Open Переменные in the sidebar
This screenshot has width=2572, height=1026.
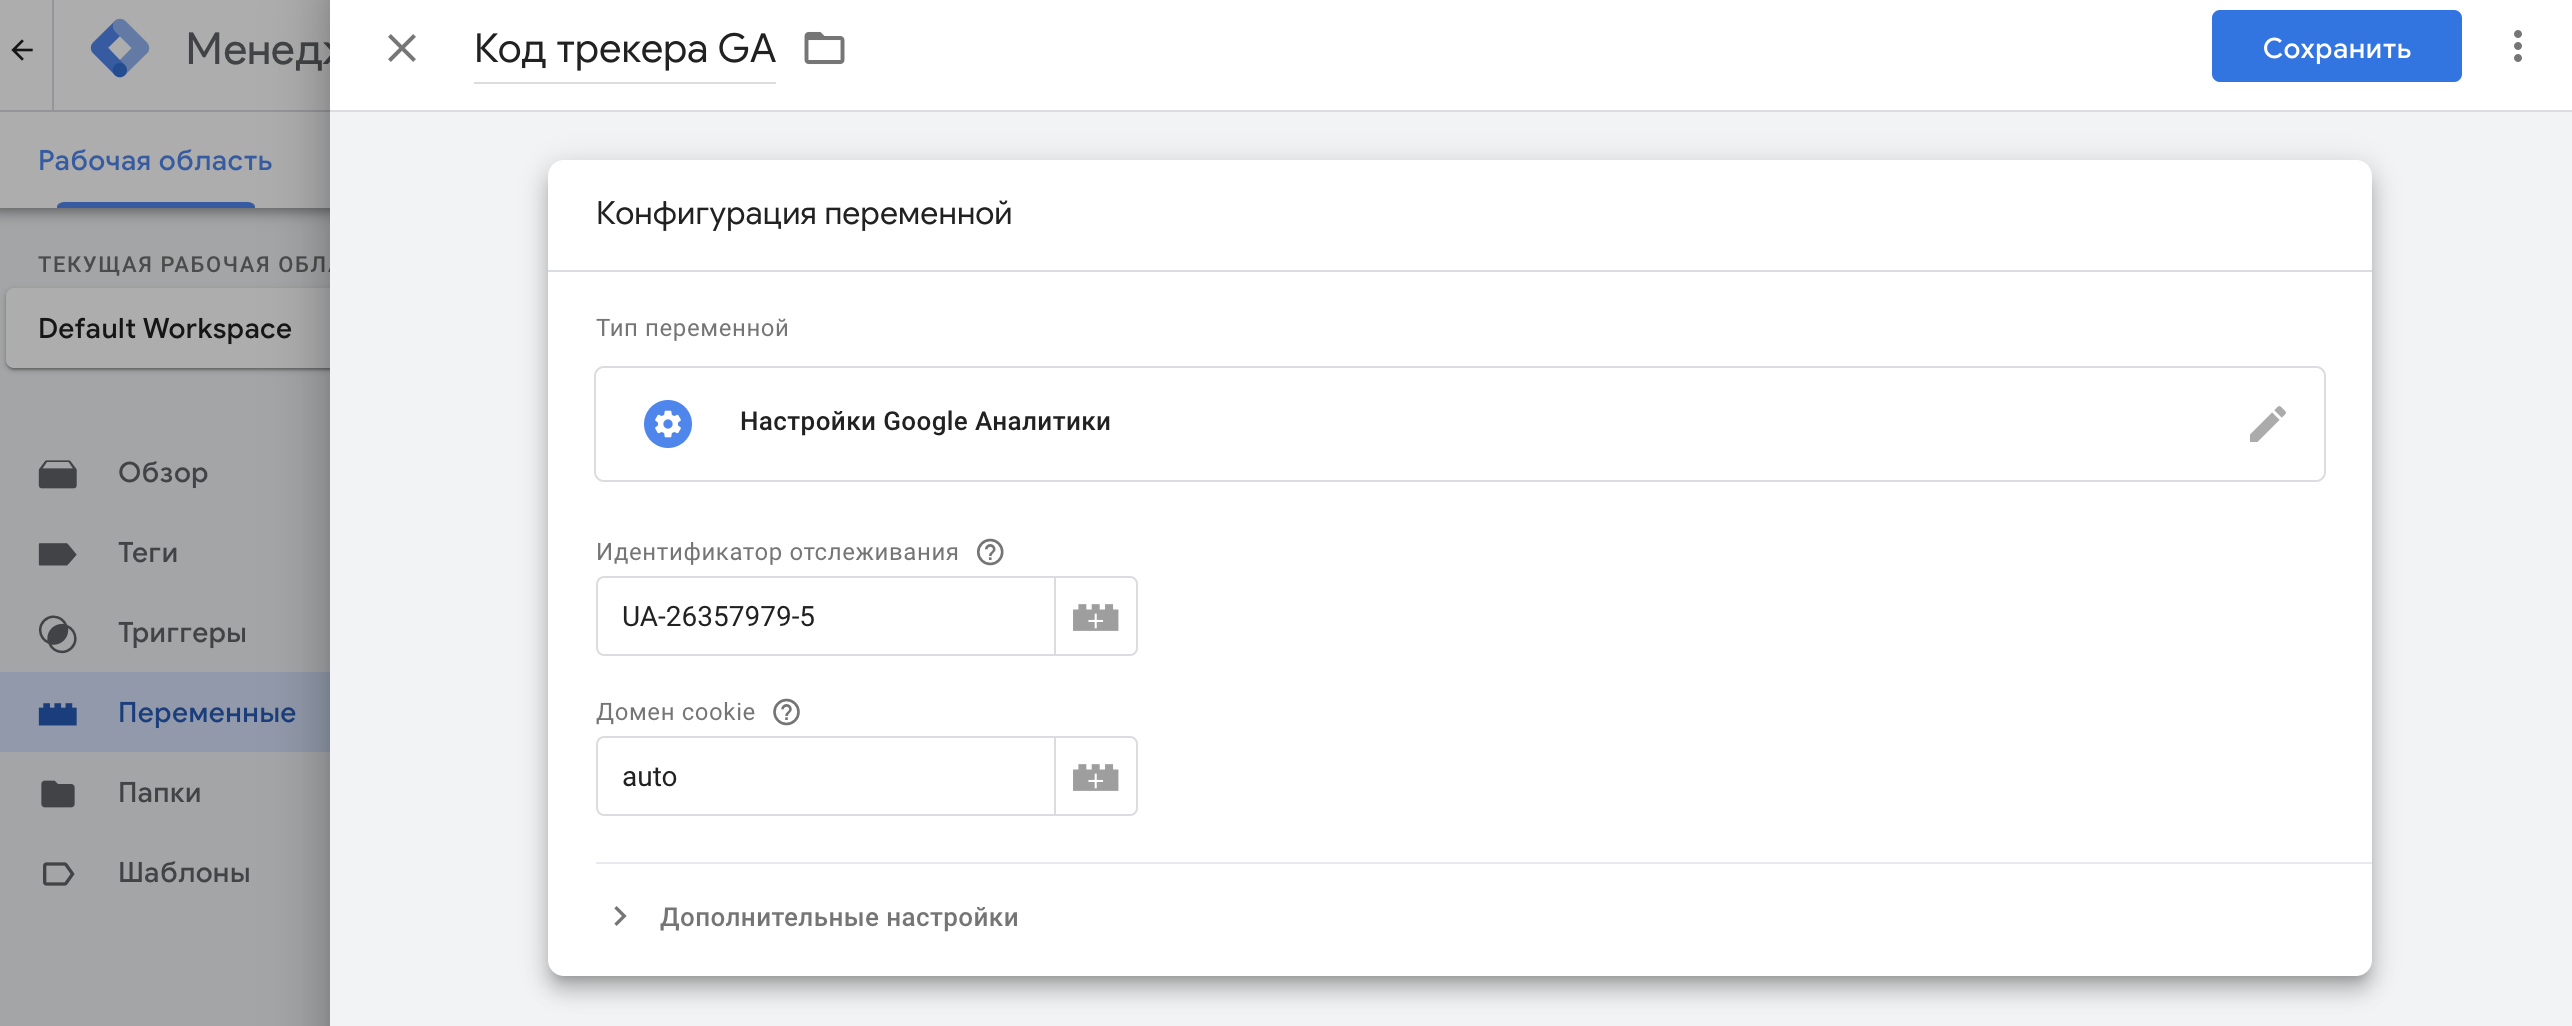pos(165,712)
